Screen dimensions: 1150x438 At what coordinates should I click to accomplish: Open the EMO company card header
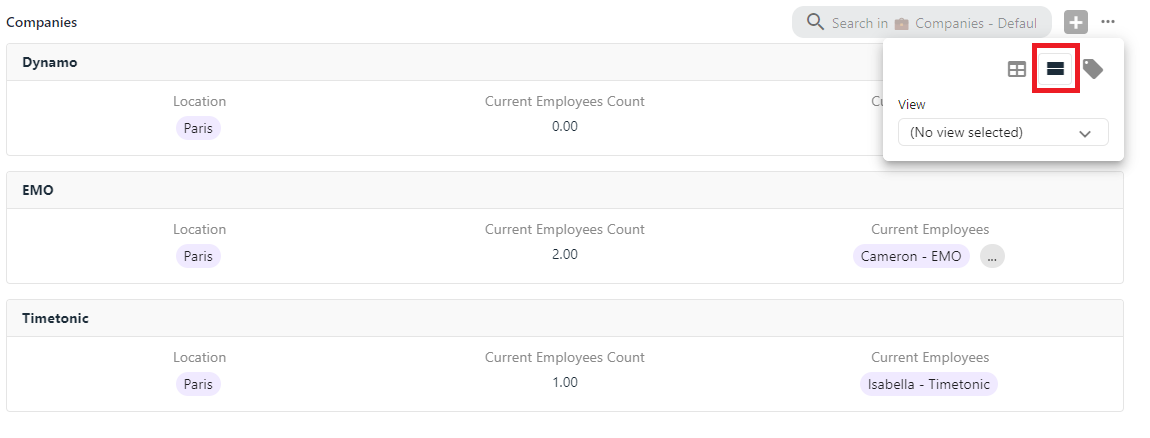pos(565,191)
